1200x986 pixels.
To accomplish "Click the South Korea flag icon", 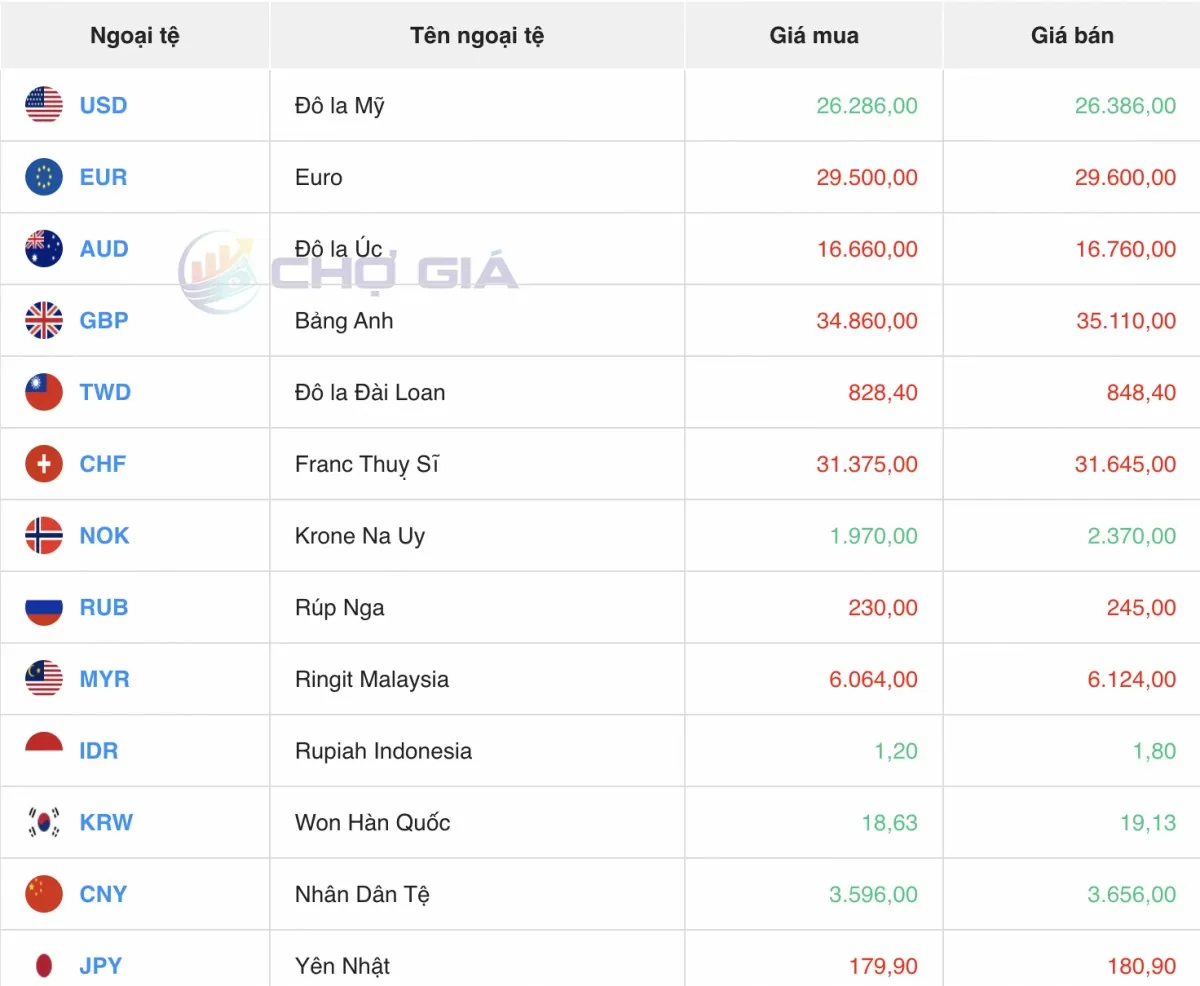I will click(x=44, y=822).
